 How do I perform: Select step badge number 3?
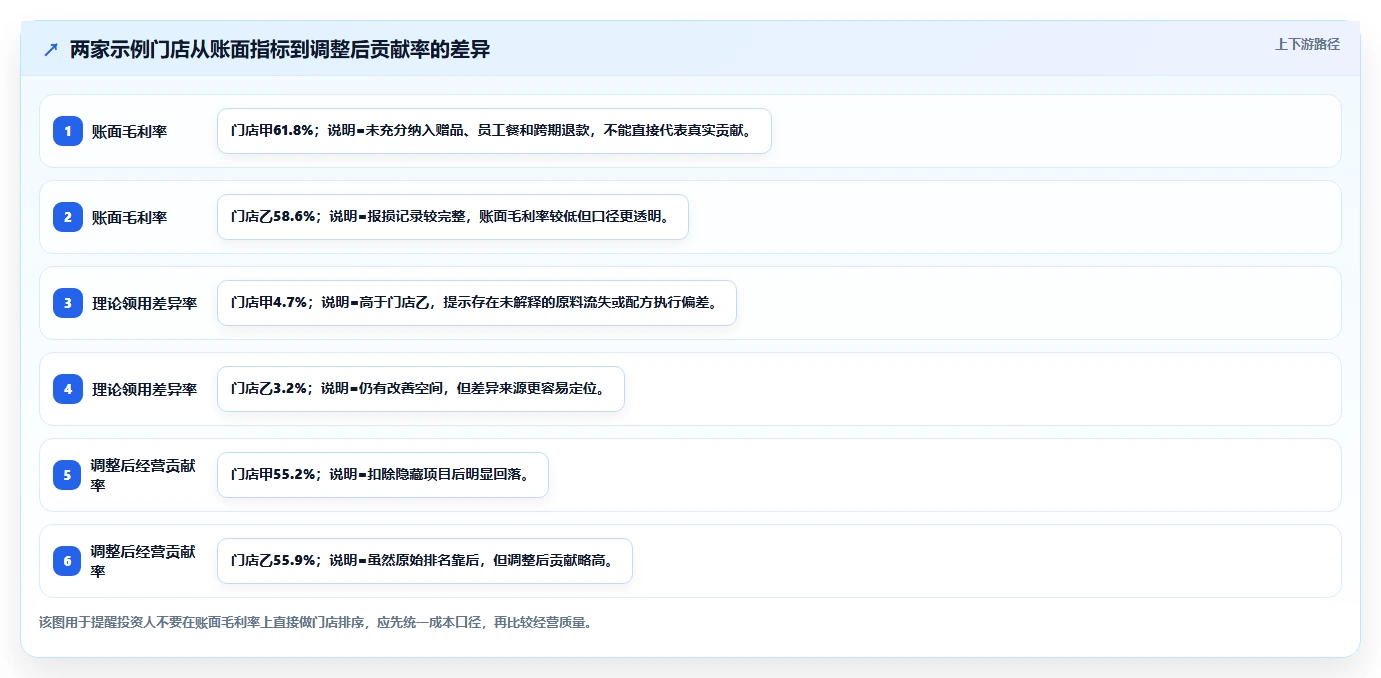(x=68, y=303)
